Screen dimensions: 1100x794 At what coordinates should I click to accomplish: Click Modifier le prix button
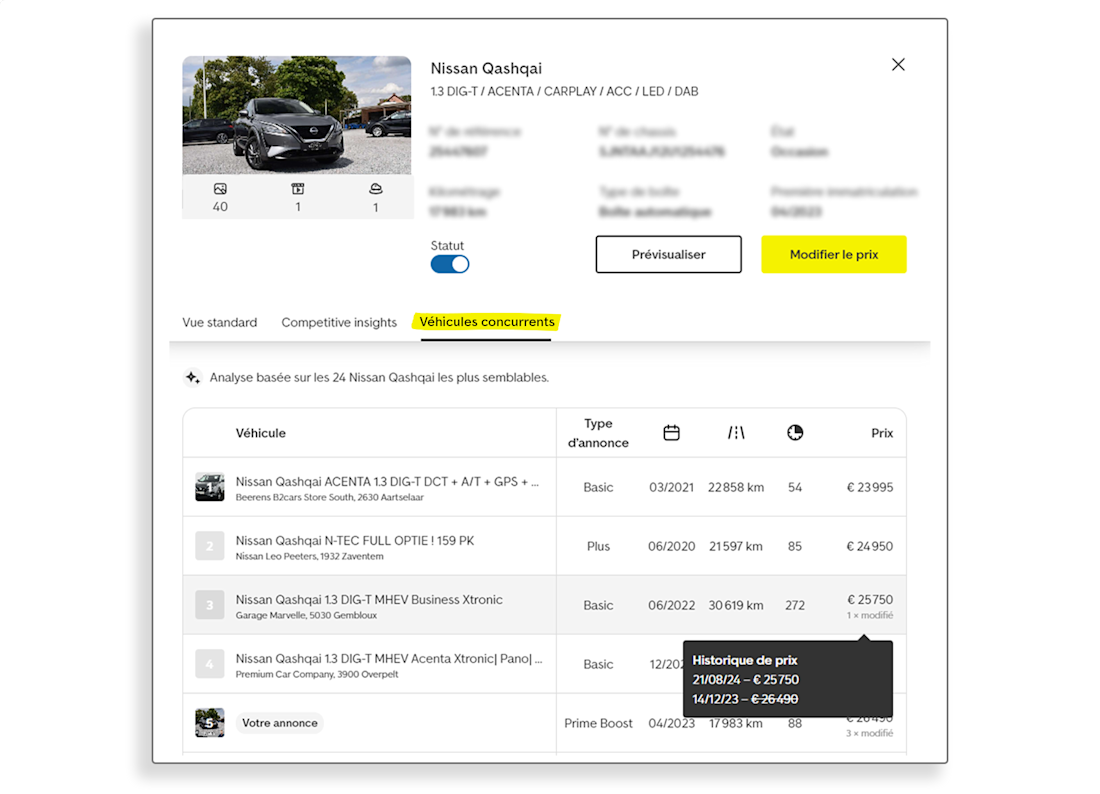tap(834, 254)
